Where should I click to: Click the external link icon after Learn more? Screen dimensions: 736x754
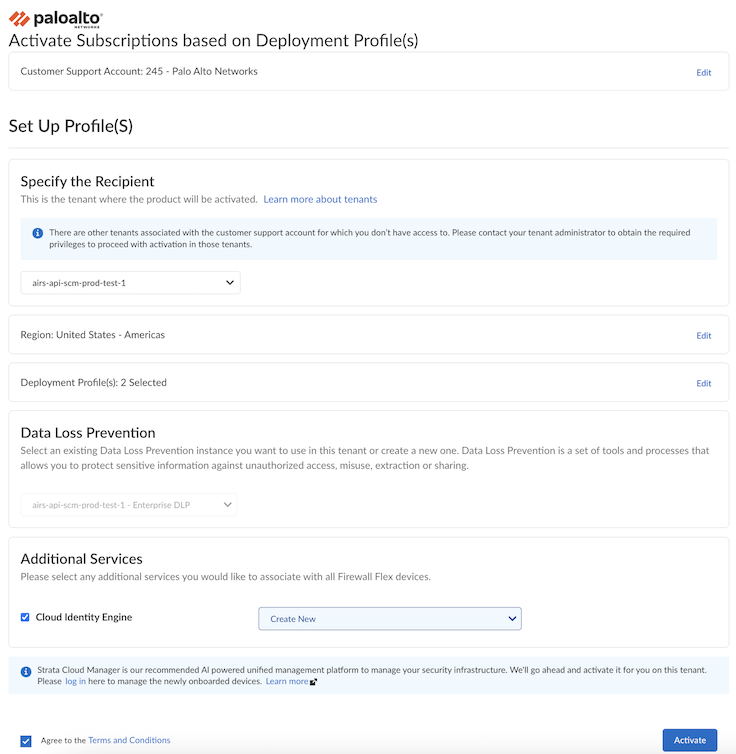(x=314, y=682)
